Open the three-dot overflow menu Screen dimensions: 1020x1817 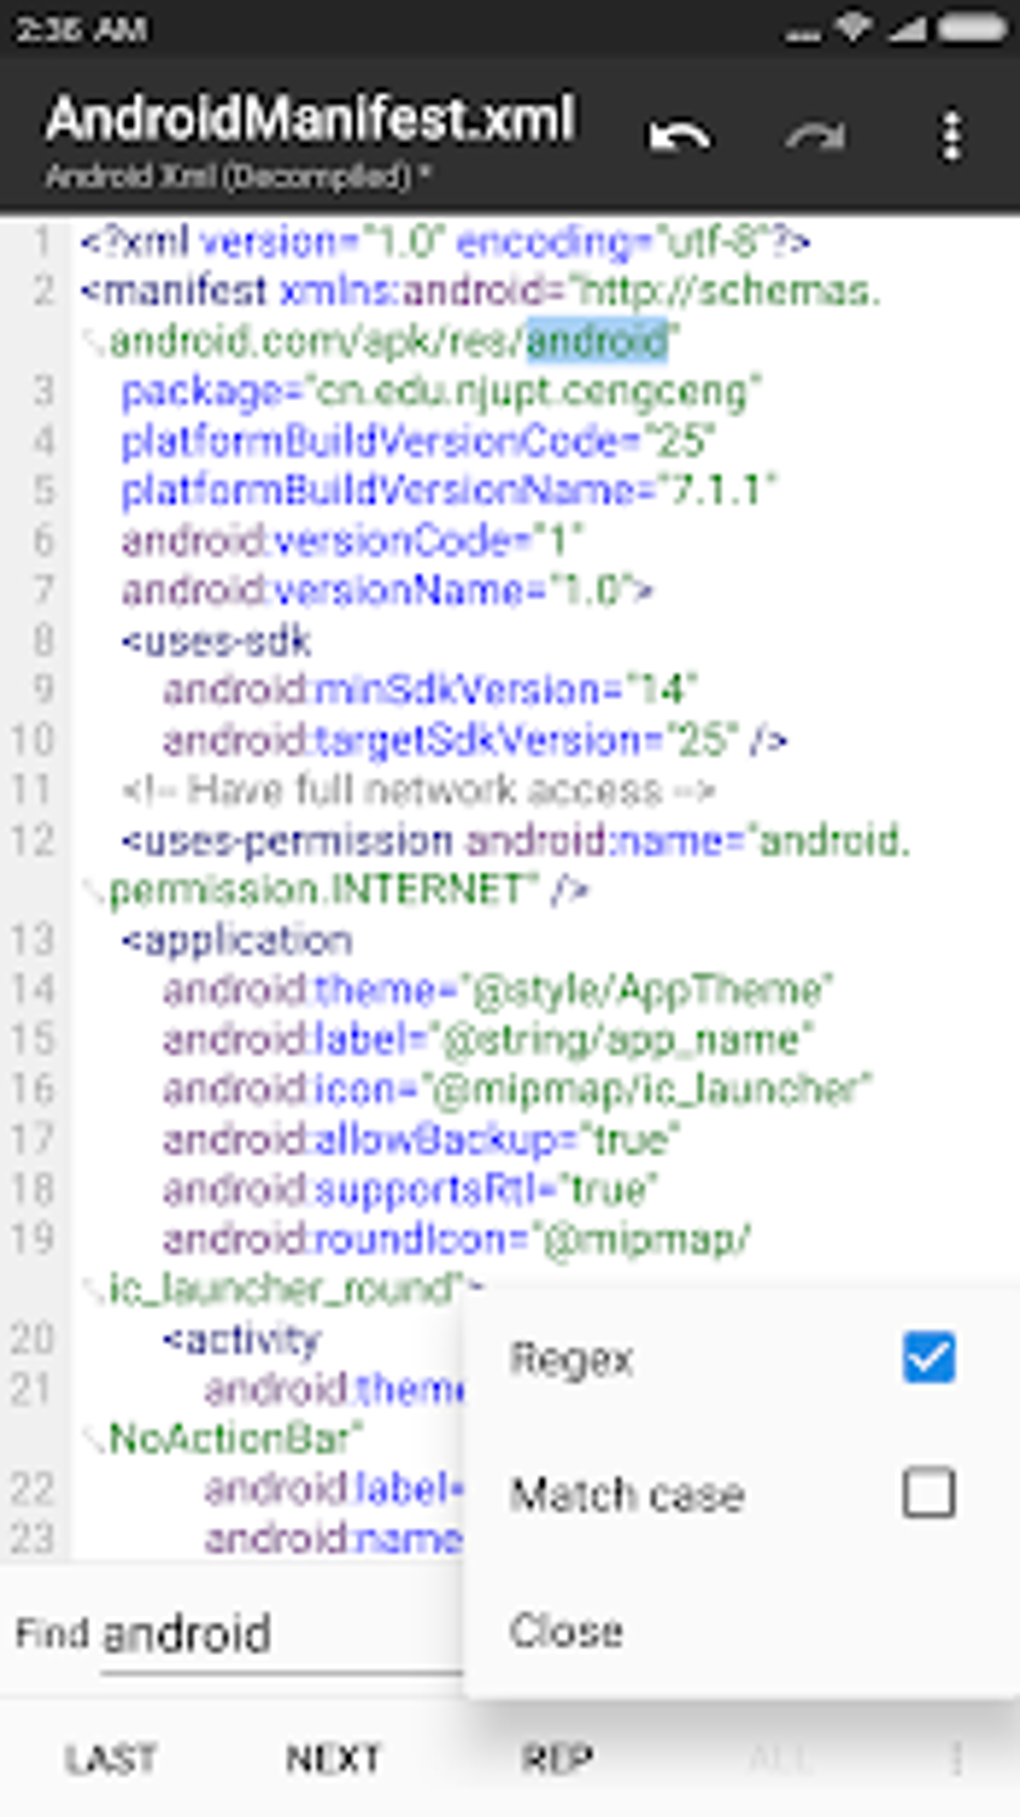coord(952,136)
